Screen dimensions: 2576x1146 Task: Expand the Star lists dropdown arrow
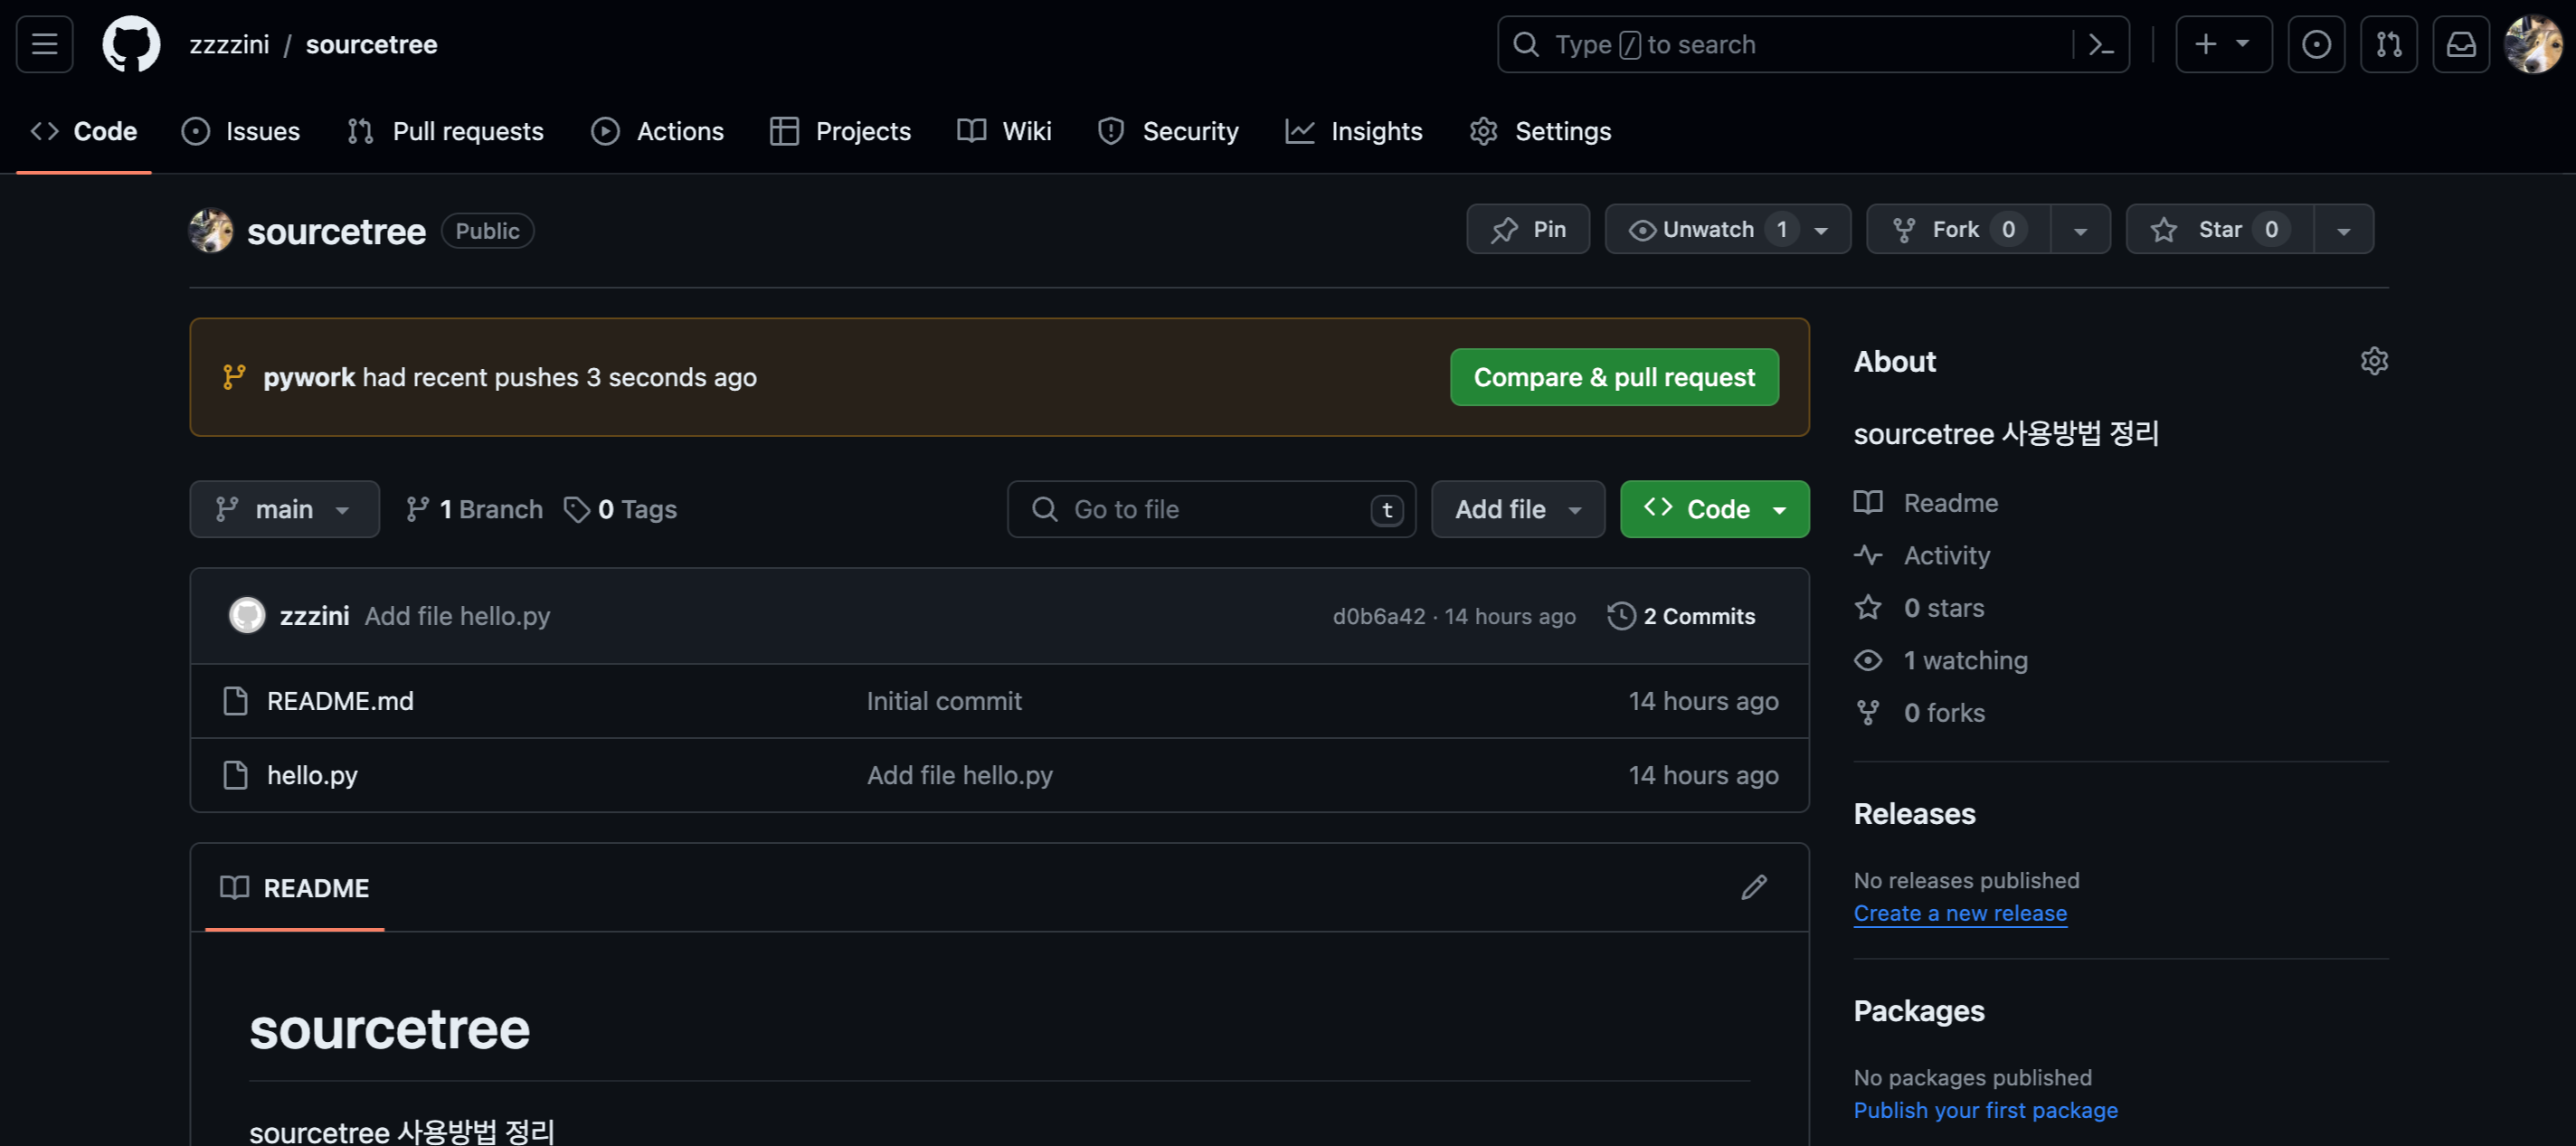tap(2343, 229)
